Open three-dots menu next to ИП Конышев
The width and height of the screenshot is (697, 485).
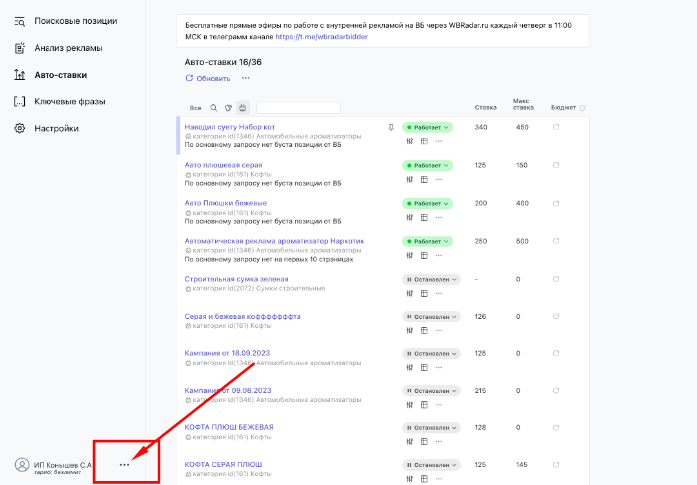point(124,465)
